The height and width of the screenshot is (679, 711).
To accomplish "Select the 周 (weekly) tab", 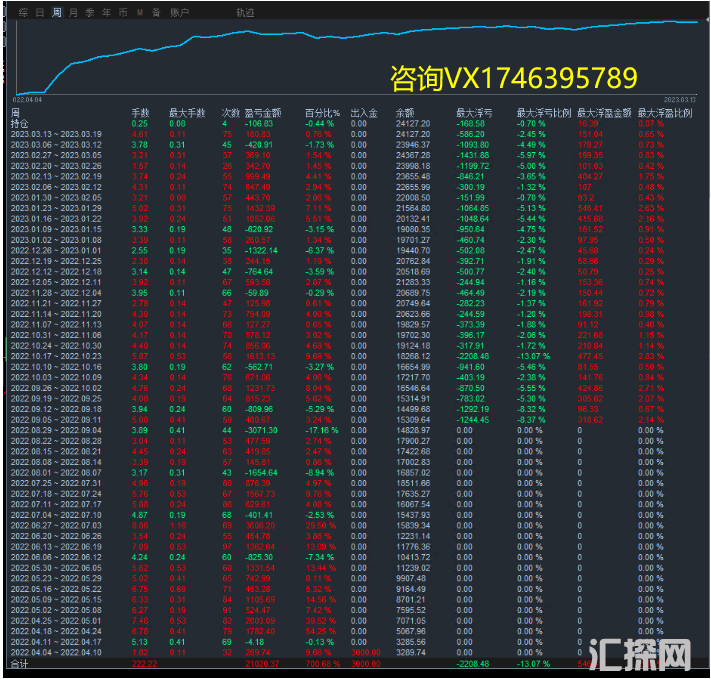I will [x=57, y=13].
